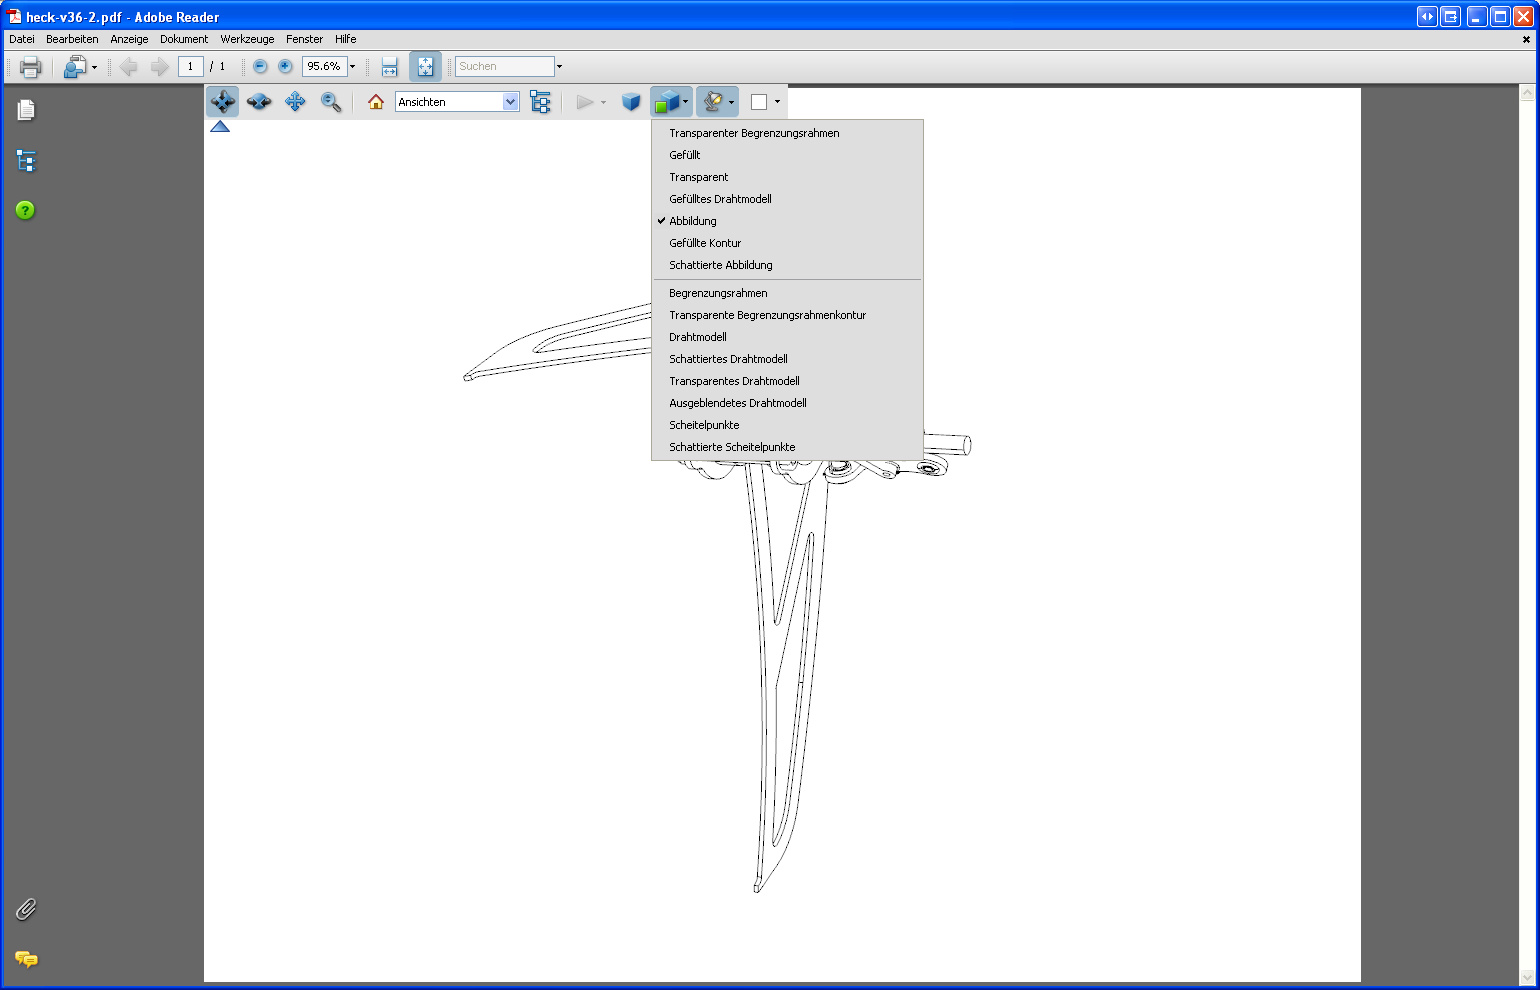Click the zoom out minus button
This screenshot has width=1540, height=990.
click(x=260, y=66)
